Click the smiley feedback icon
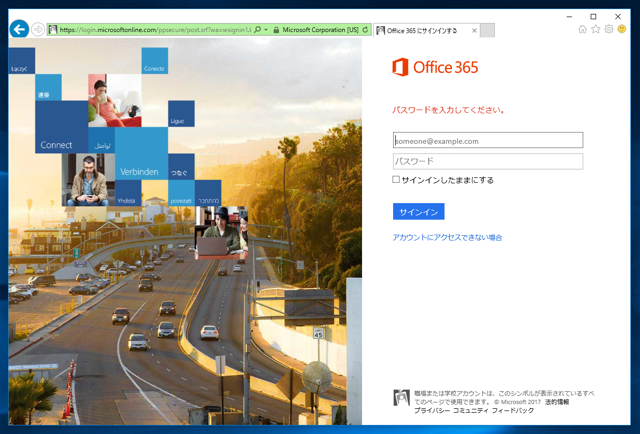Viewport: 640px width, 434px height. point(622,29)
